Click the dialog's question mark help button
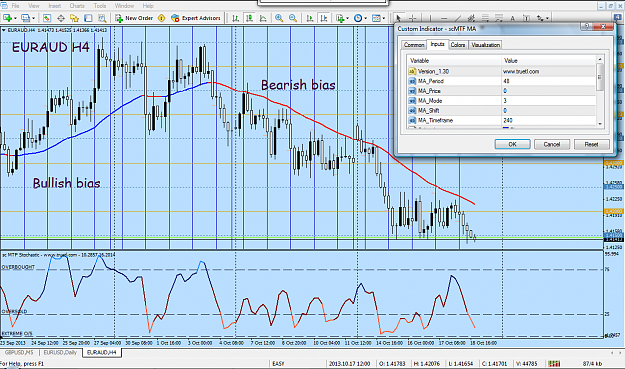Screen dimensions: 625x369 (586, 26)
